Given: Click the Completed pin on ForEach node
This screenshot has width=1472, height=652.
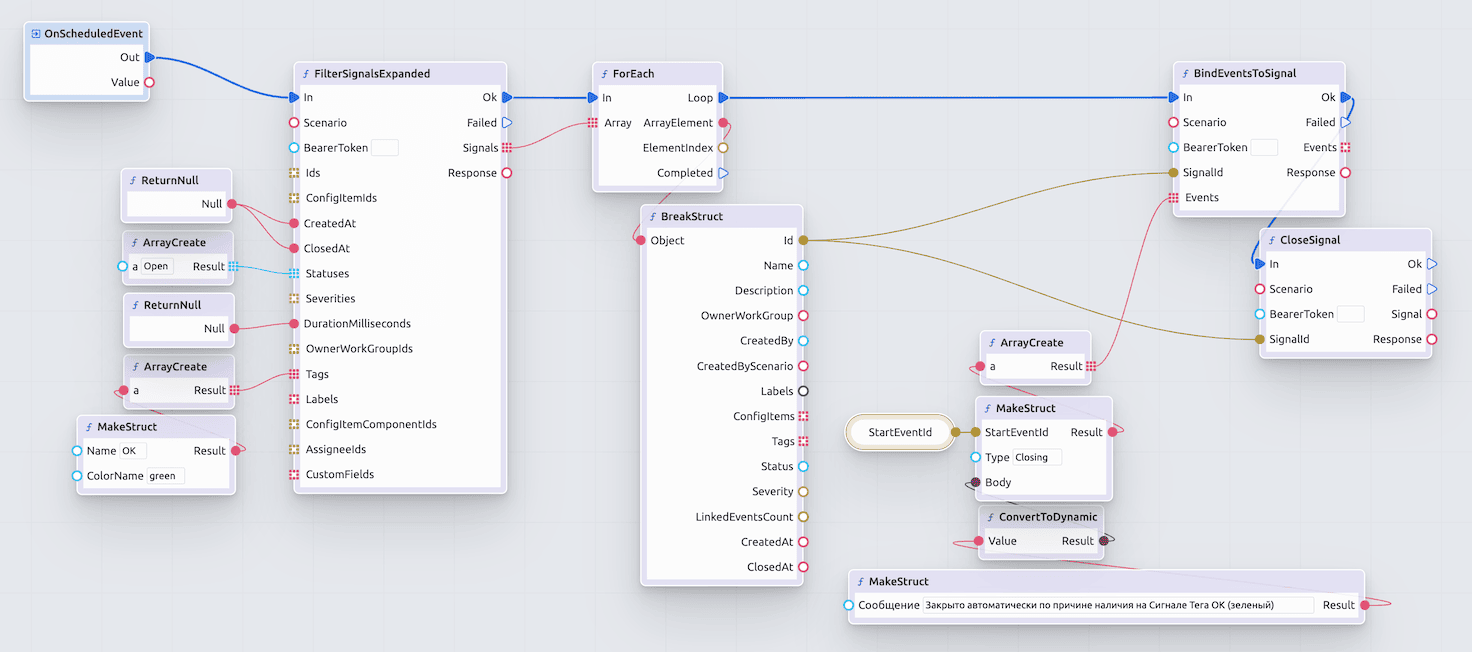Looking at the screenshot, I should coord(723,173).
